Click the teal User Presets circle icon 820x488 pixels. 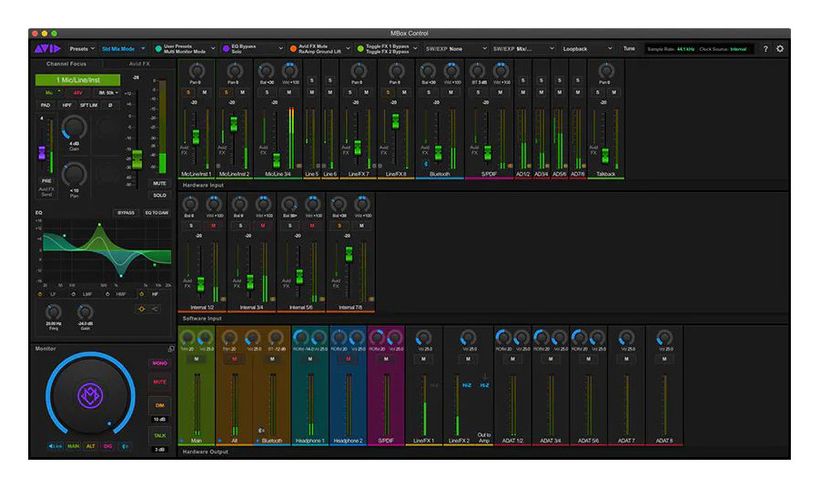[158, 49]
